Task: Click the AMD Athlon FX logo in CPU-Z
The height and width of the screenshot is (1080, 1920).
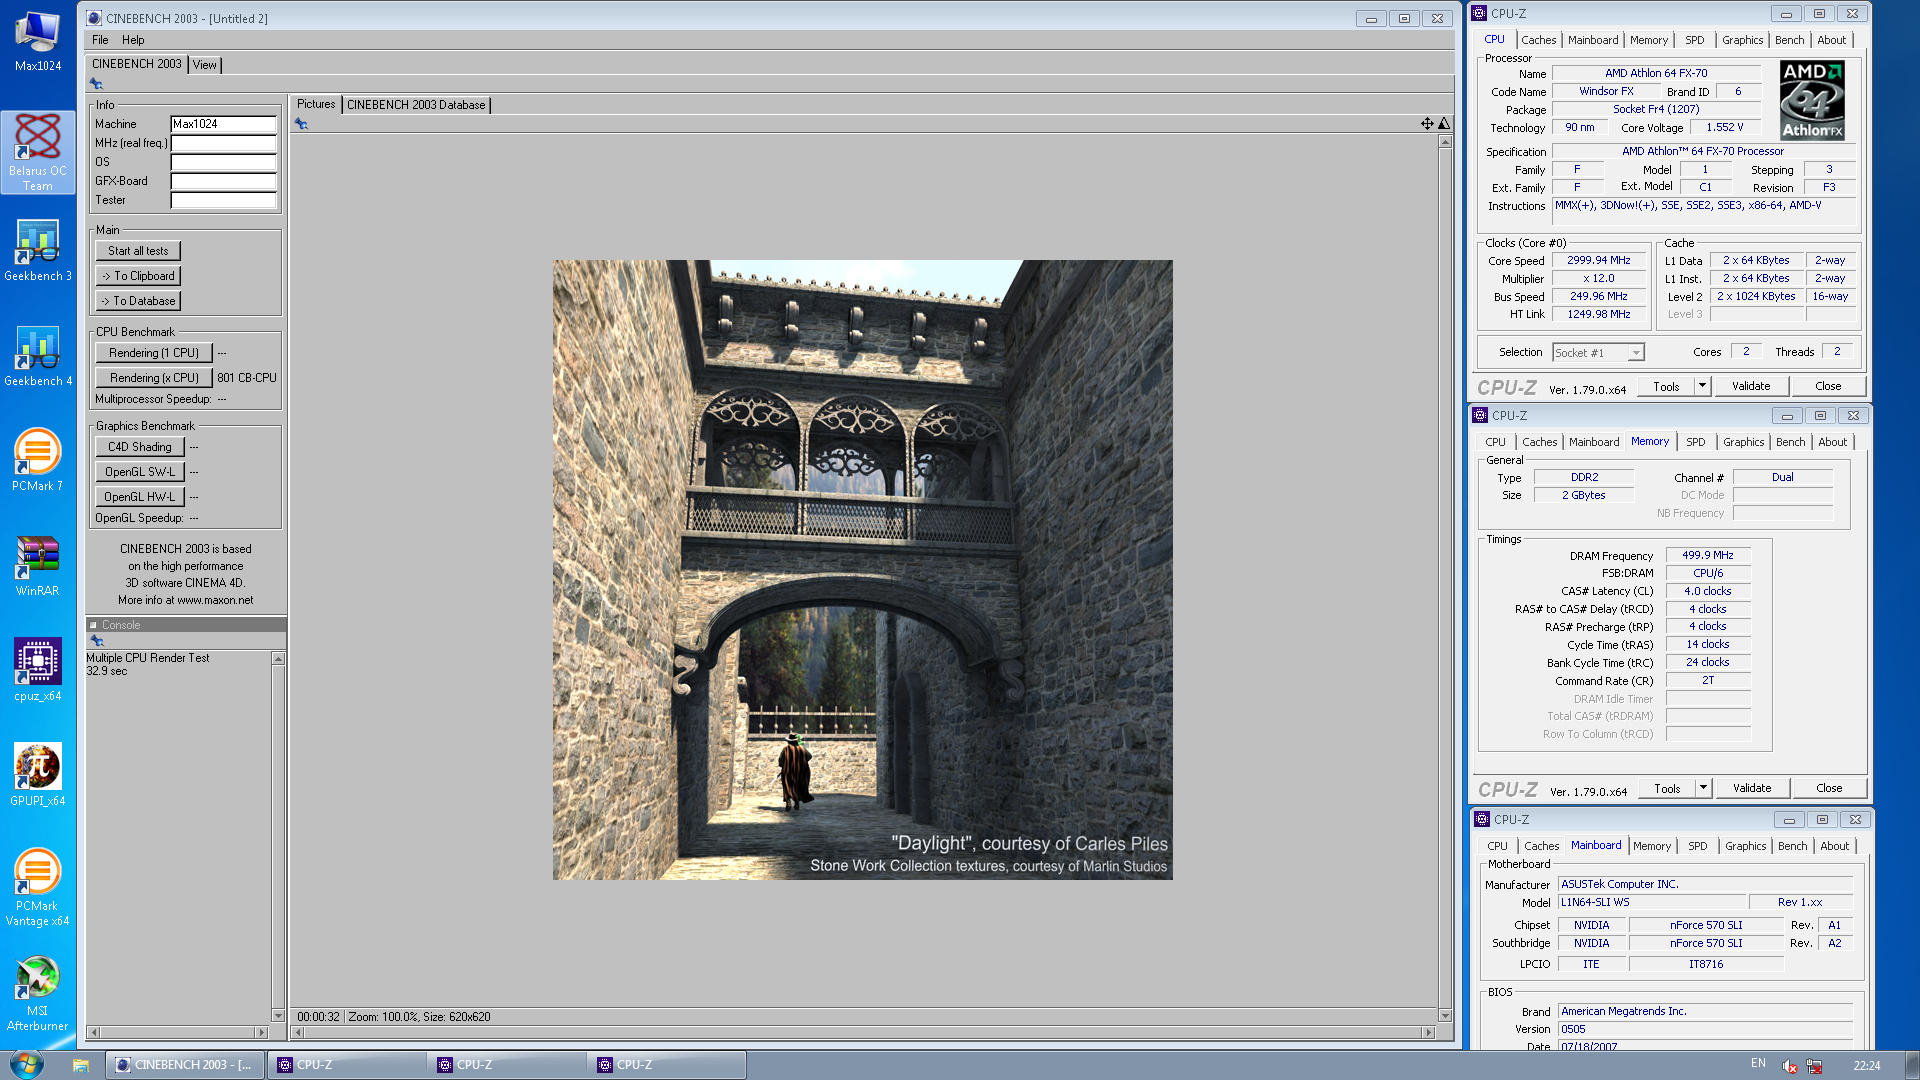Action: (x=1812, y=100)
